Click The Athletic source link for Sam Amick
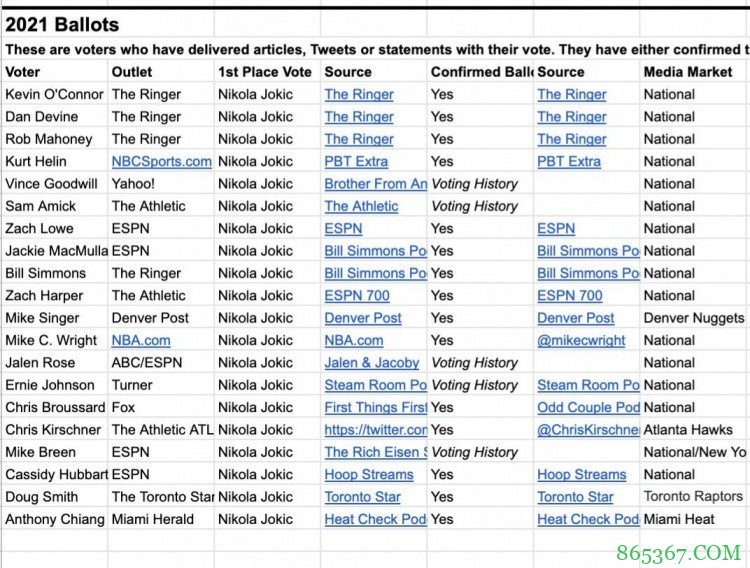 tap(361, 206)
